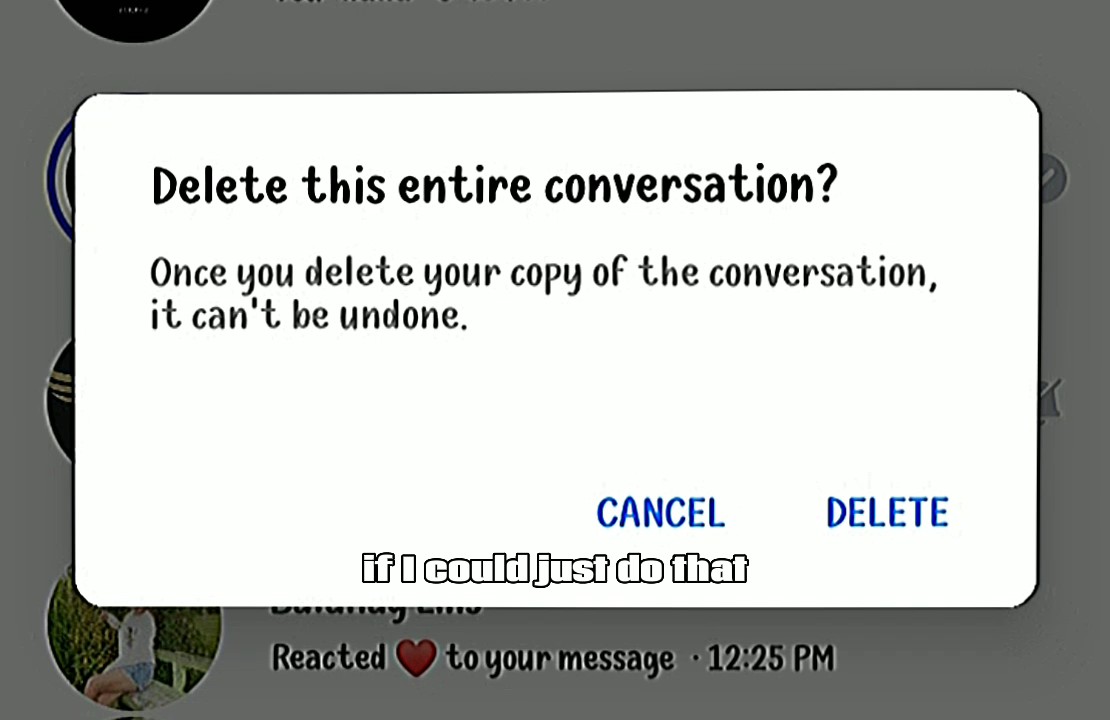Tap the "it can't be undone" warning text
Viewport: 1110px width, 720px height.
coord(309,315)
